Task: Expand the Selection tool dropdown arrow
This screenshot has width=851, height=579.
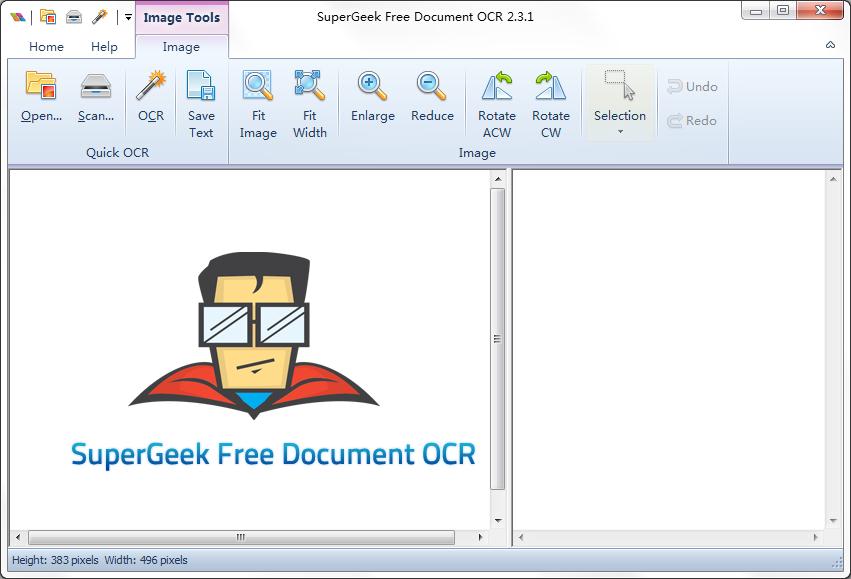Action: tap(620, 132)
